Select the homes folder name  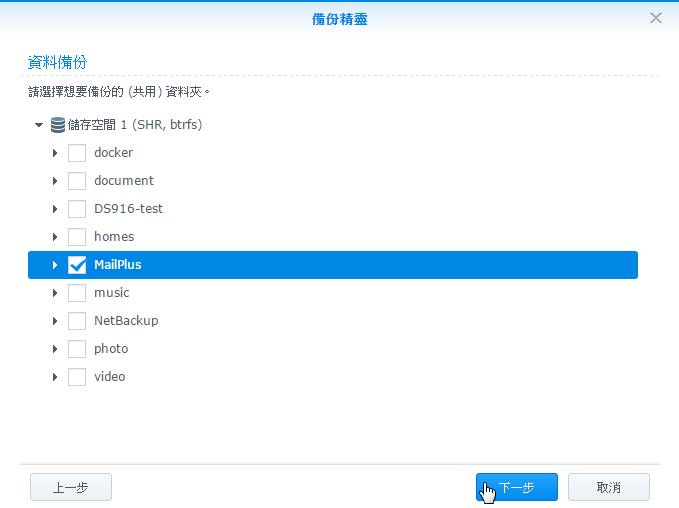[114, 236]
